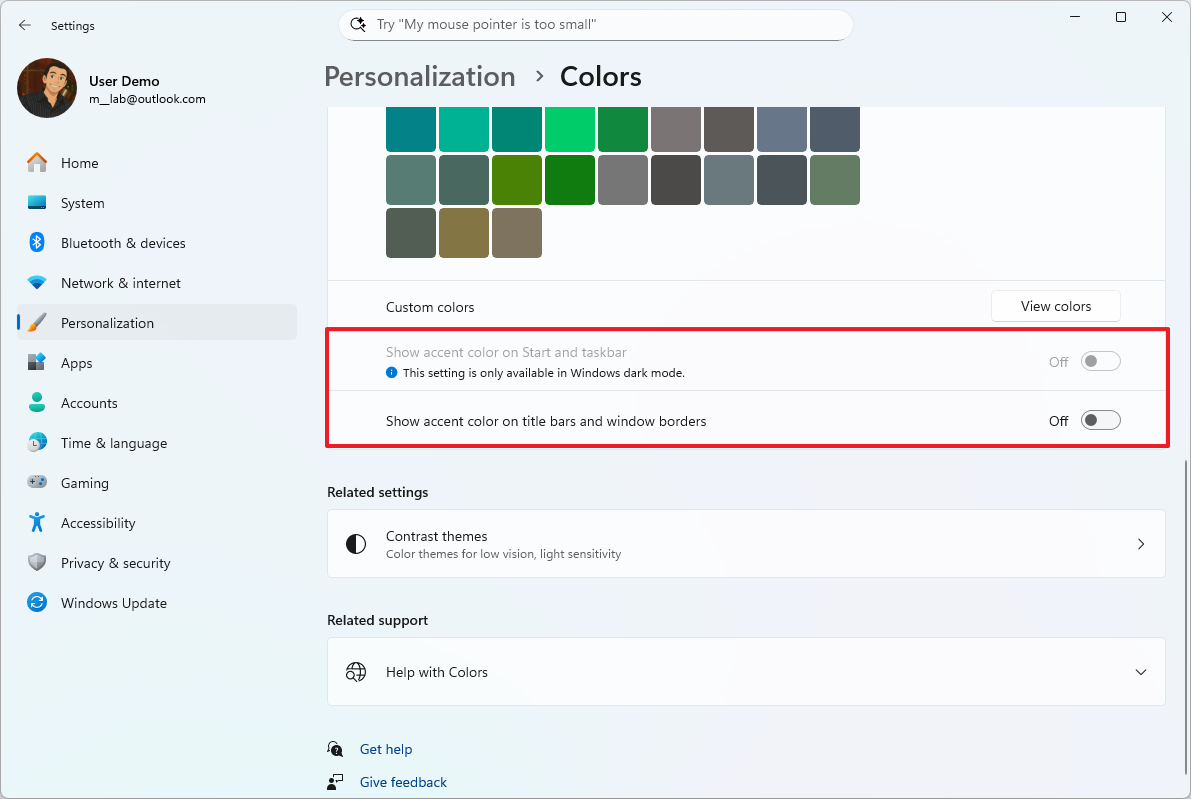Screen dimensions: 1191x799
Task: Click the settings search field
Action: pos(595,24)
